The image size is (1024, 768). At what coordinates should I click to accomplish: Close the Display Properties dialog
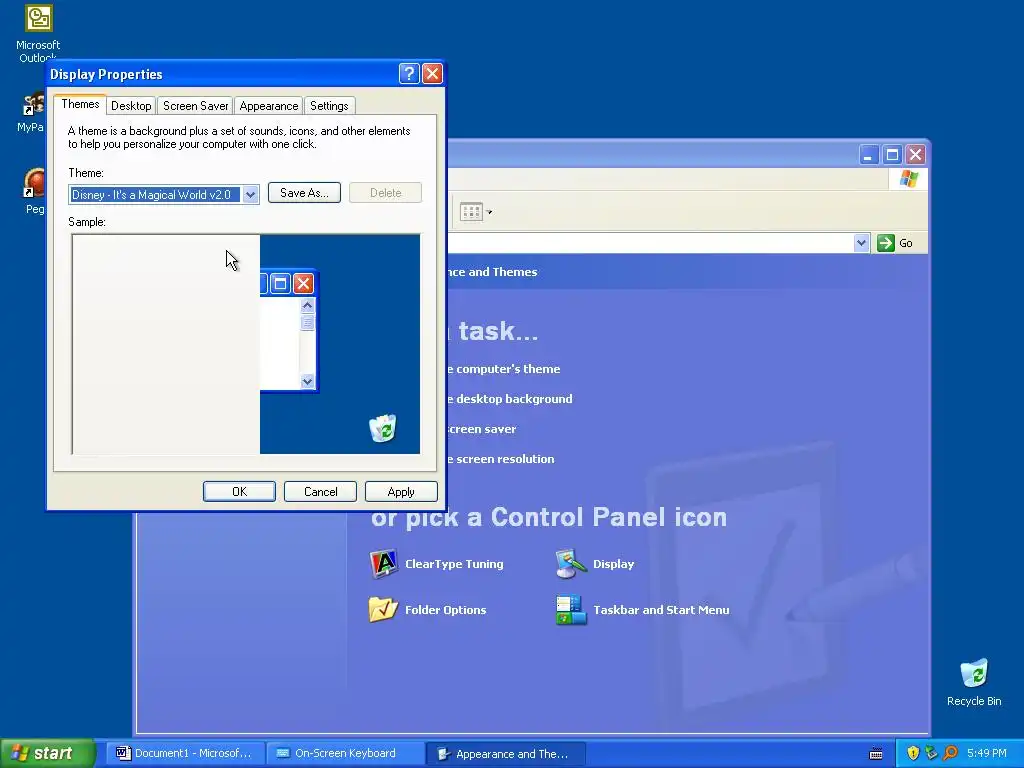click(432, 74)
